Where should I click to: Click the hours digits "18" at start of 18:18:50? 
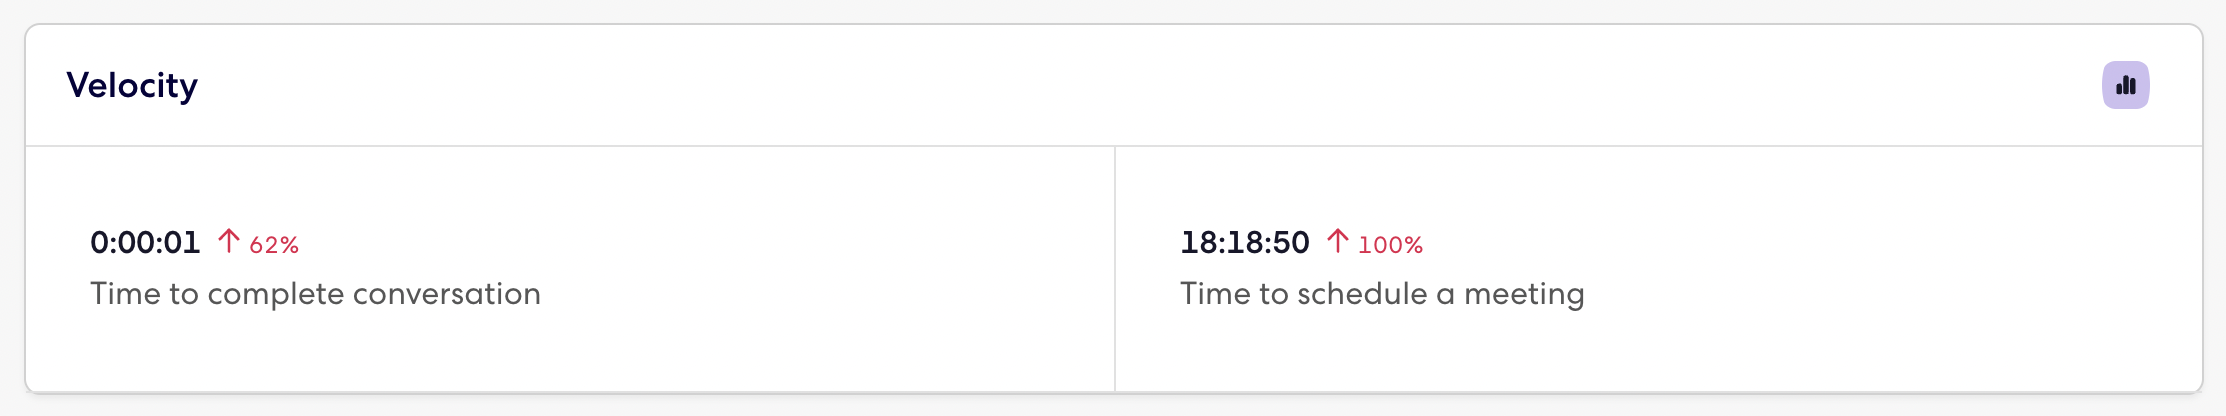coord(1198,243)
